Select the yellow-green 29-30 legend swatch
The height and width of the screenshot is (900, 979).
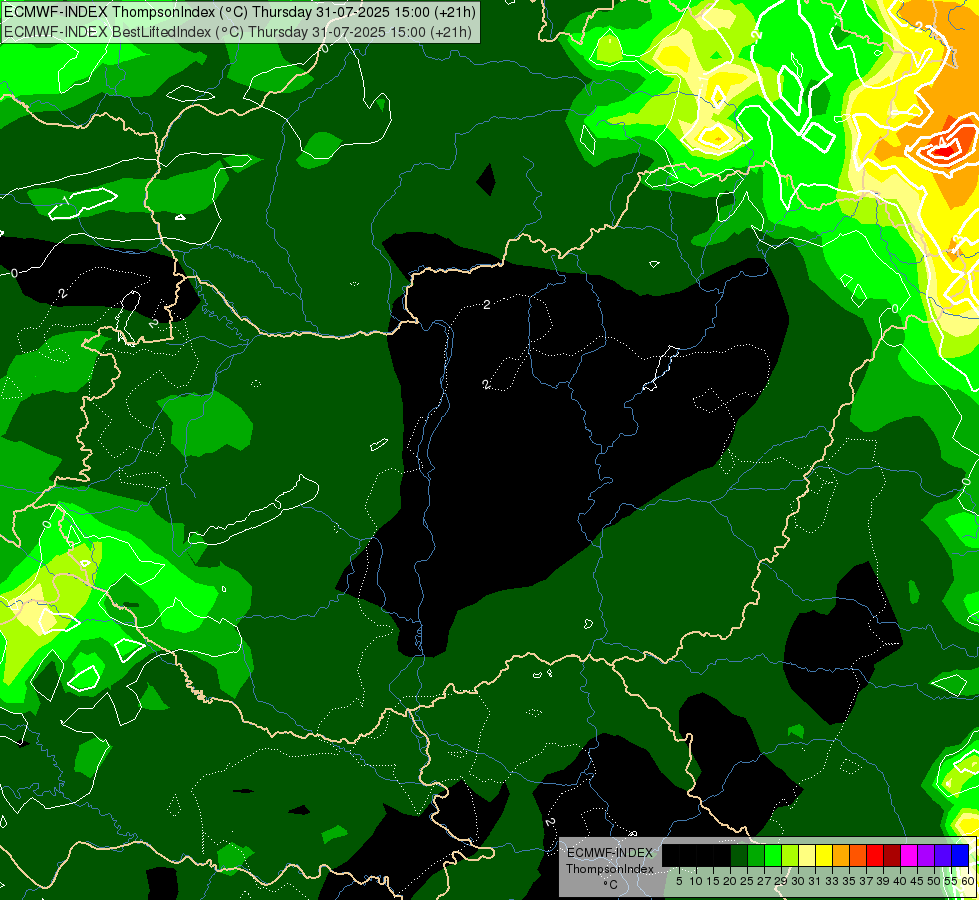pos(790,855)
